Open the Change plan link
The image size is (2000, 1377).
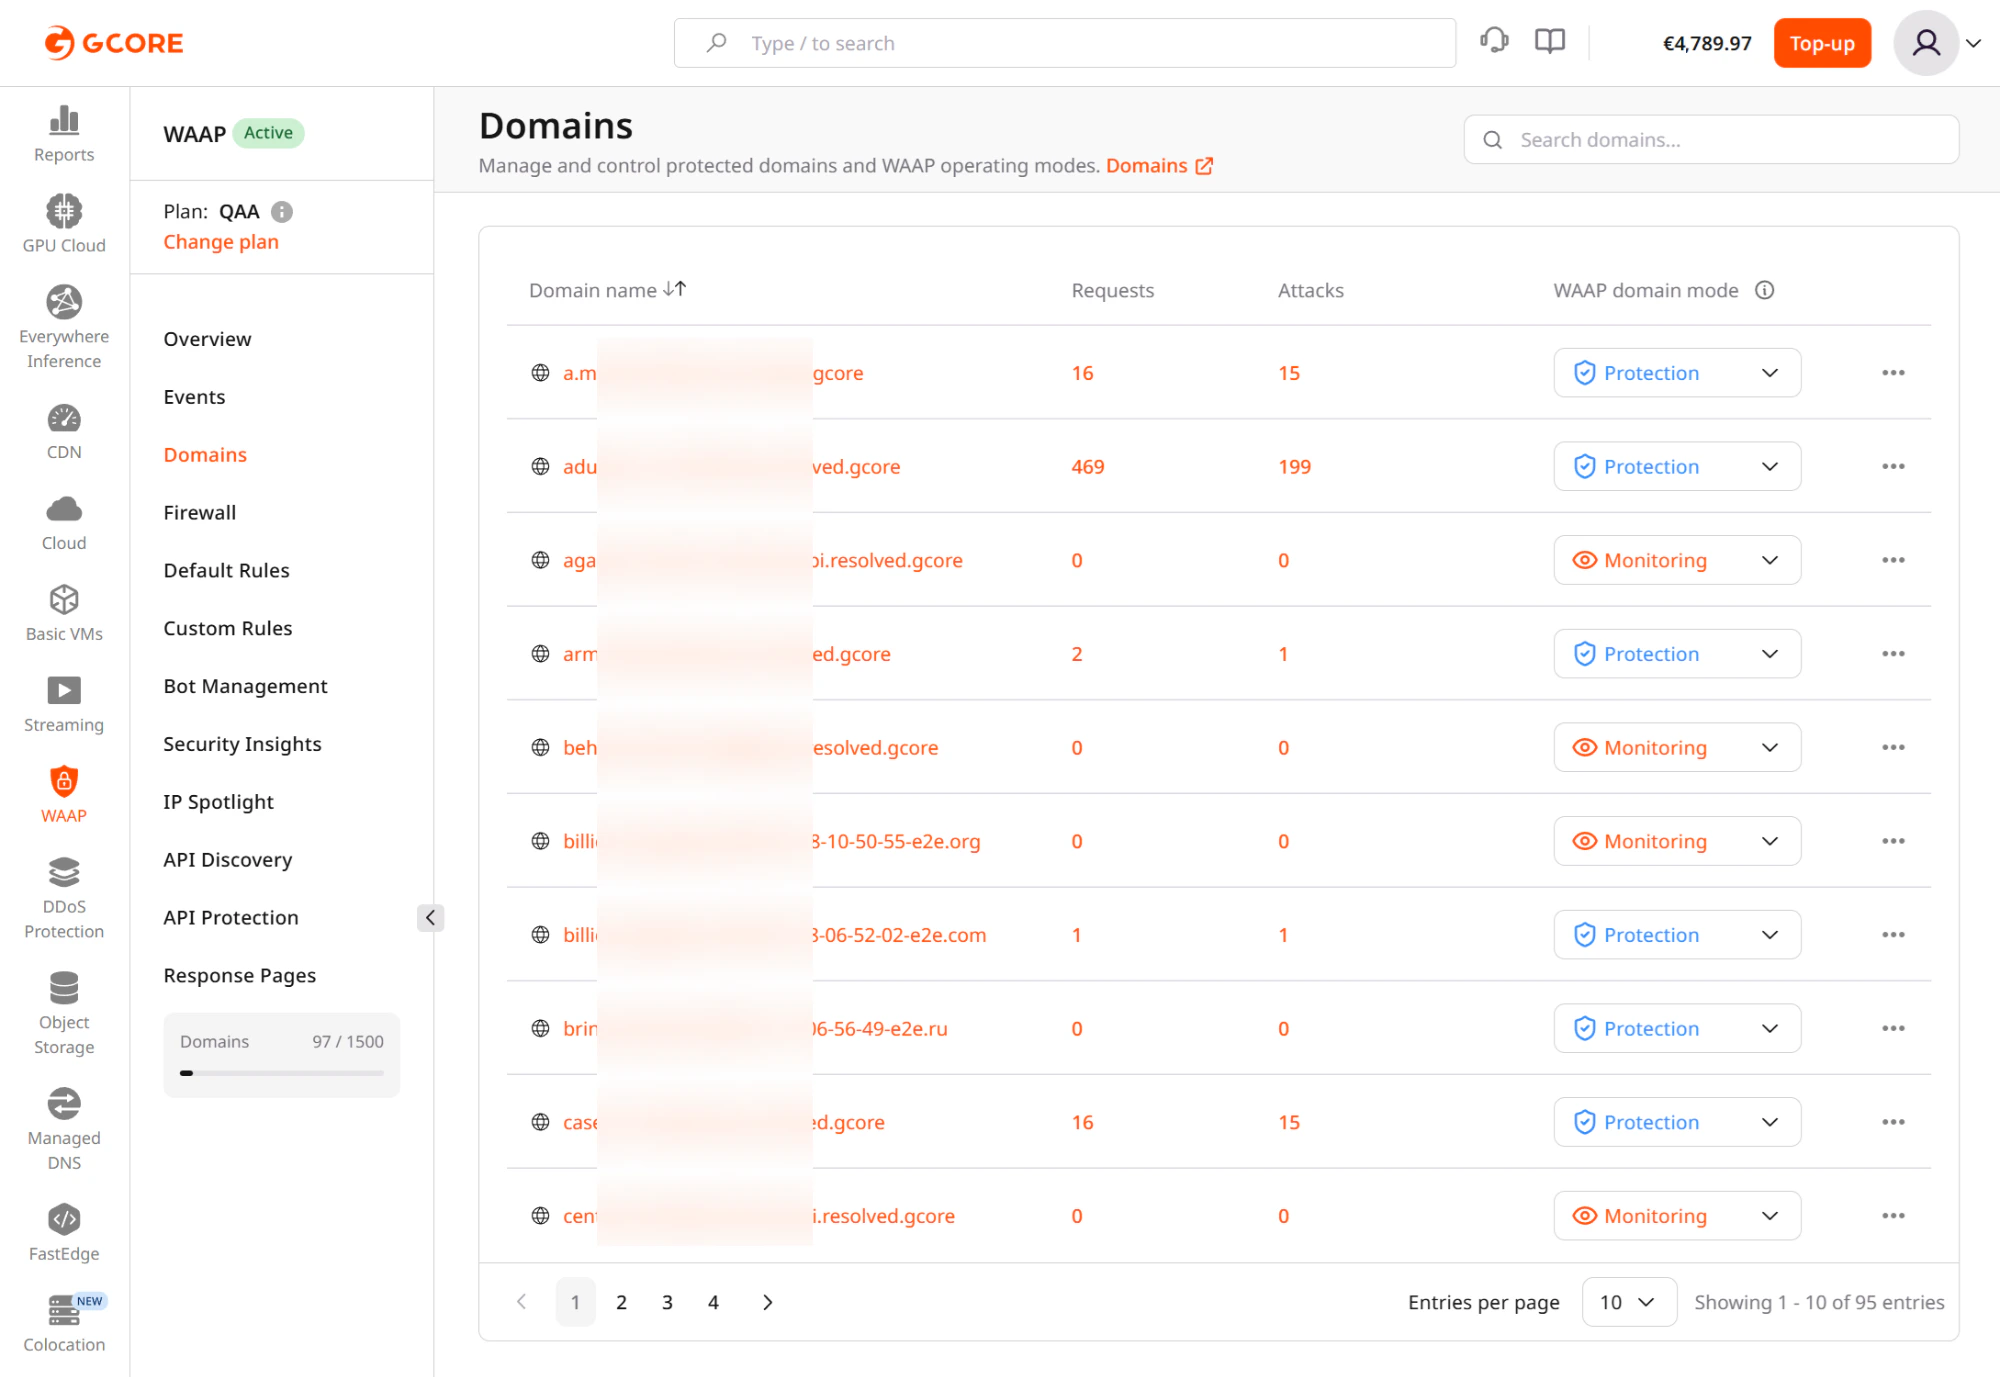[x=220, y=241]
